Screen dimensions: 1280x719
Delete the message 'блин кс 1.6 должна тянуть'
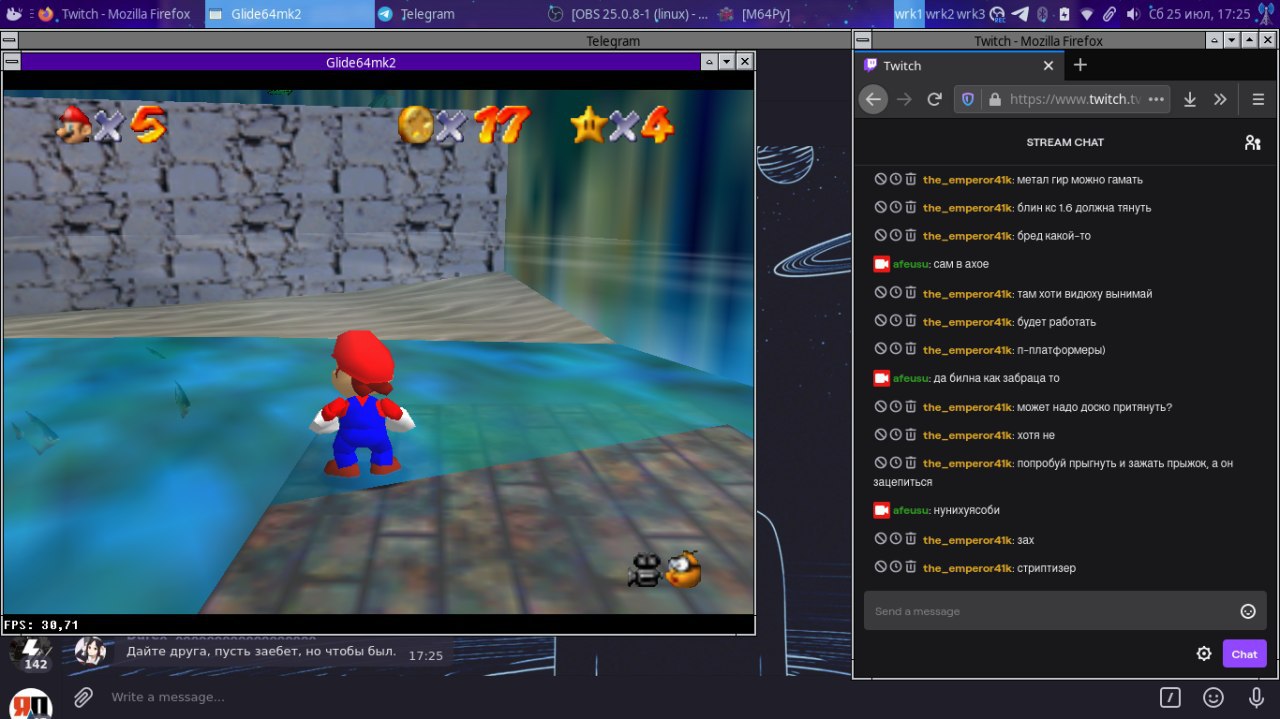coord(910,207)
